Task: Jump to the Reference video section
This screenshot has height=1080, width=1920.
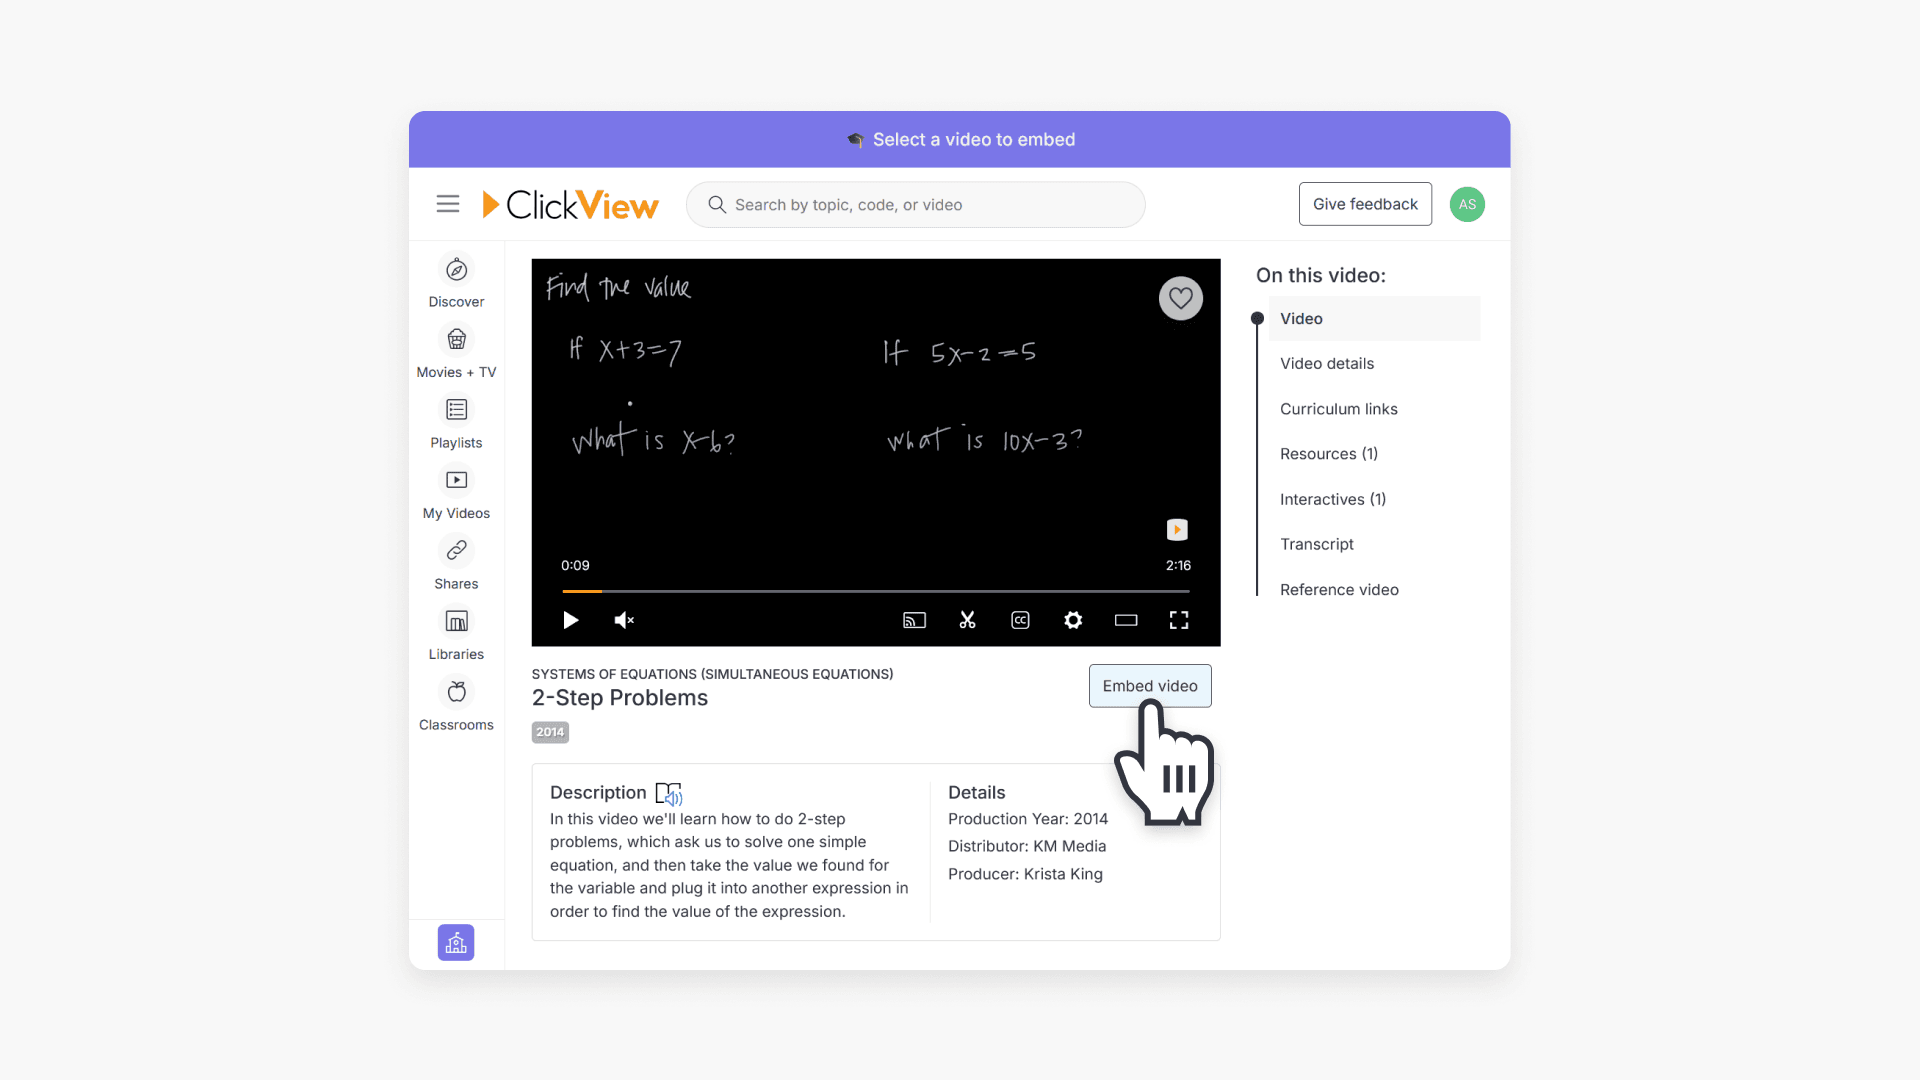Action: click(1339, 590)
